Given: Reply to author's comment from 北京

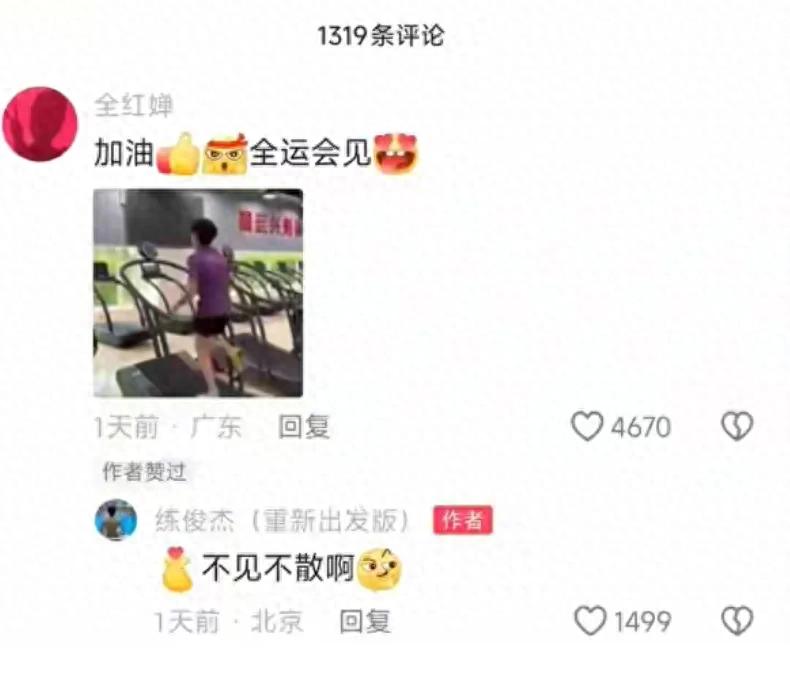Looking at the screenshot, I should [365, 621].
